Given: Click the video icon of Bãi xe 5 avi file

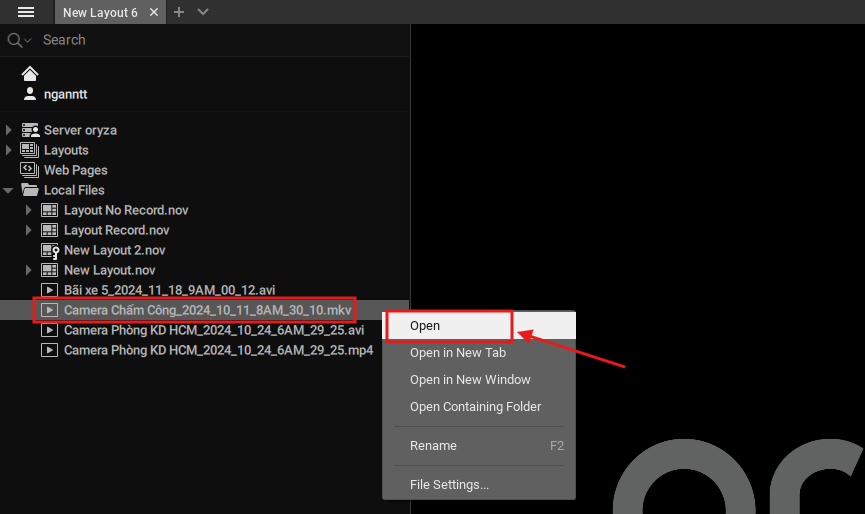Looking at the screenshot, I should (x=50, y=290).
